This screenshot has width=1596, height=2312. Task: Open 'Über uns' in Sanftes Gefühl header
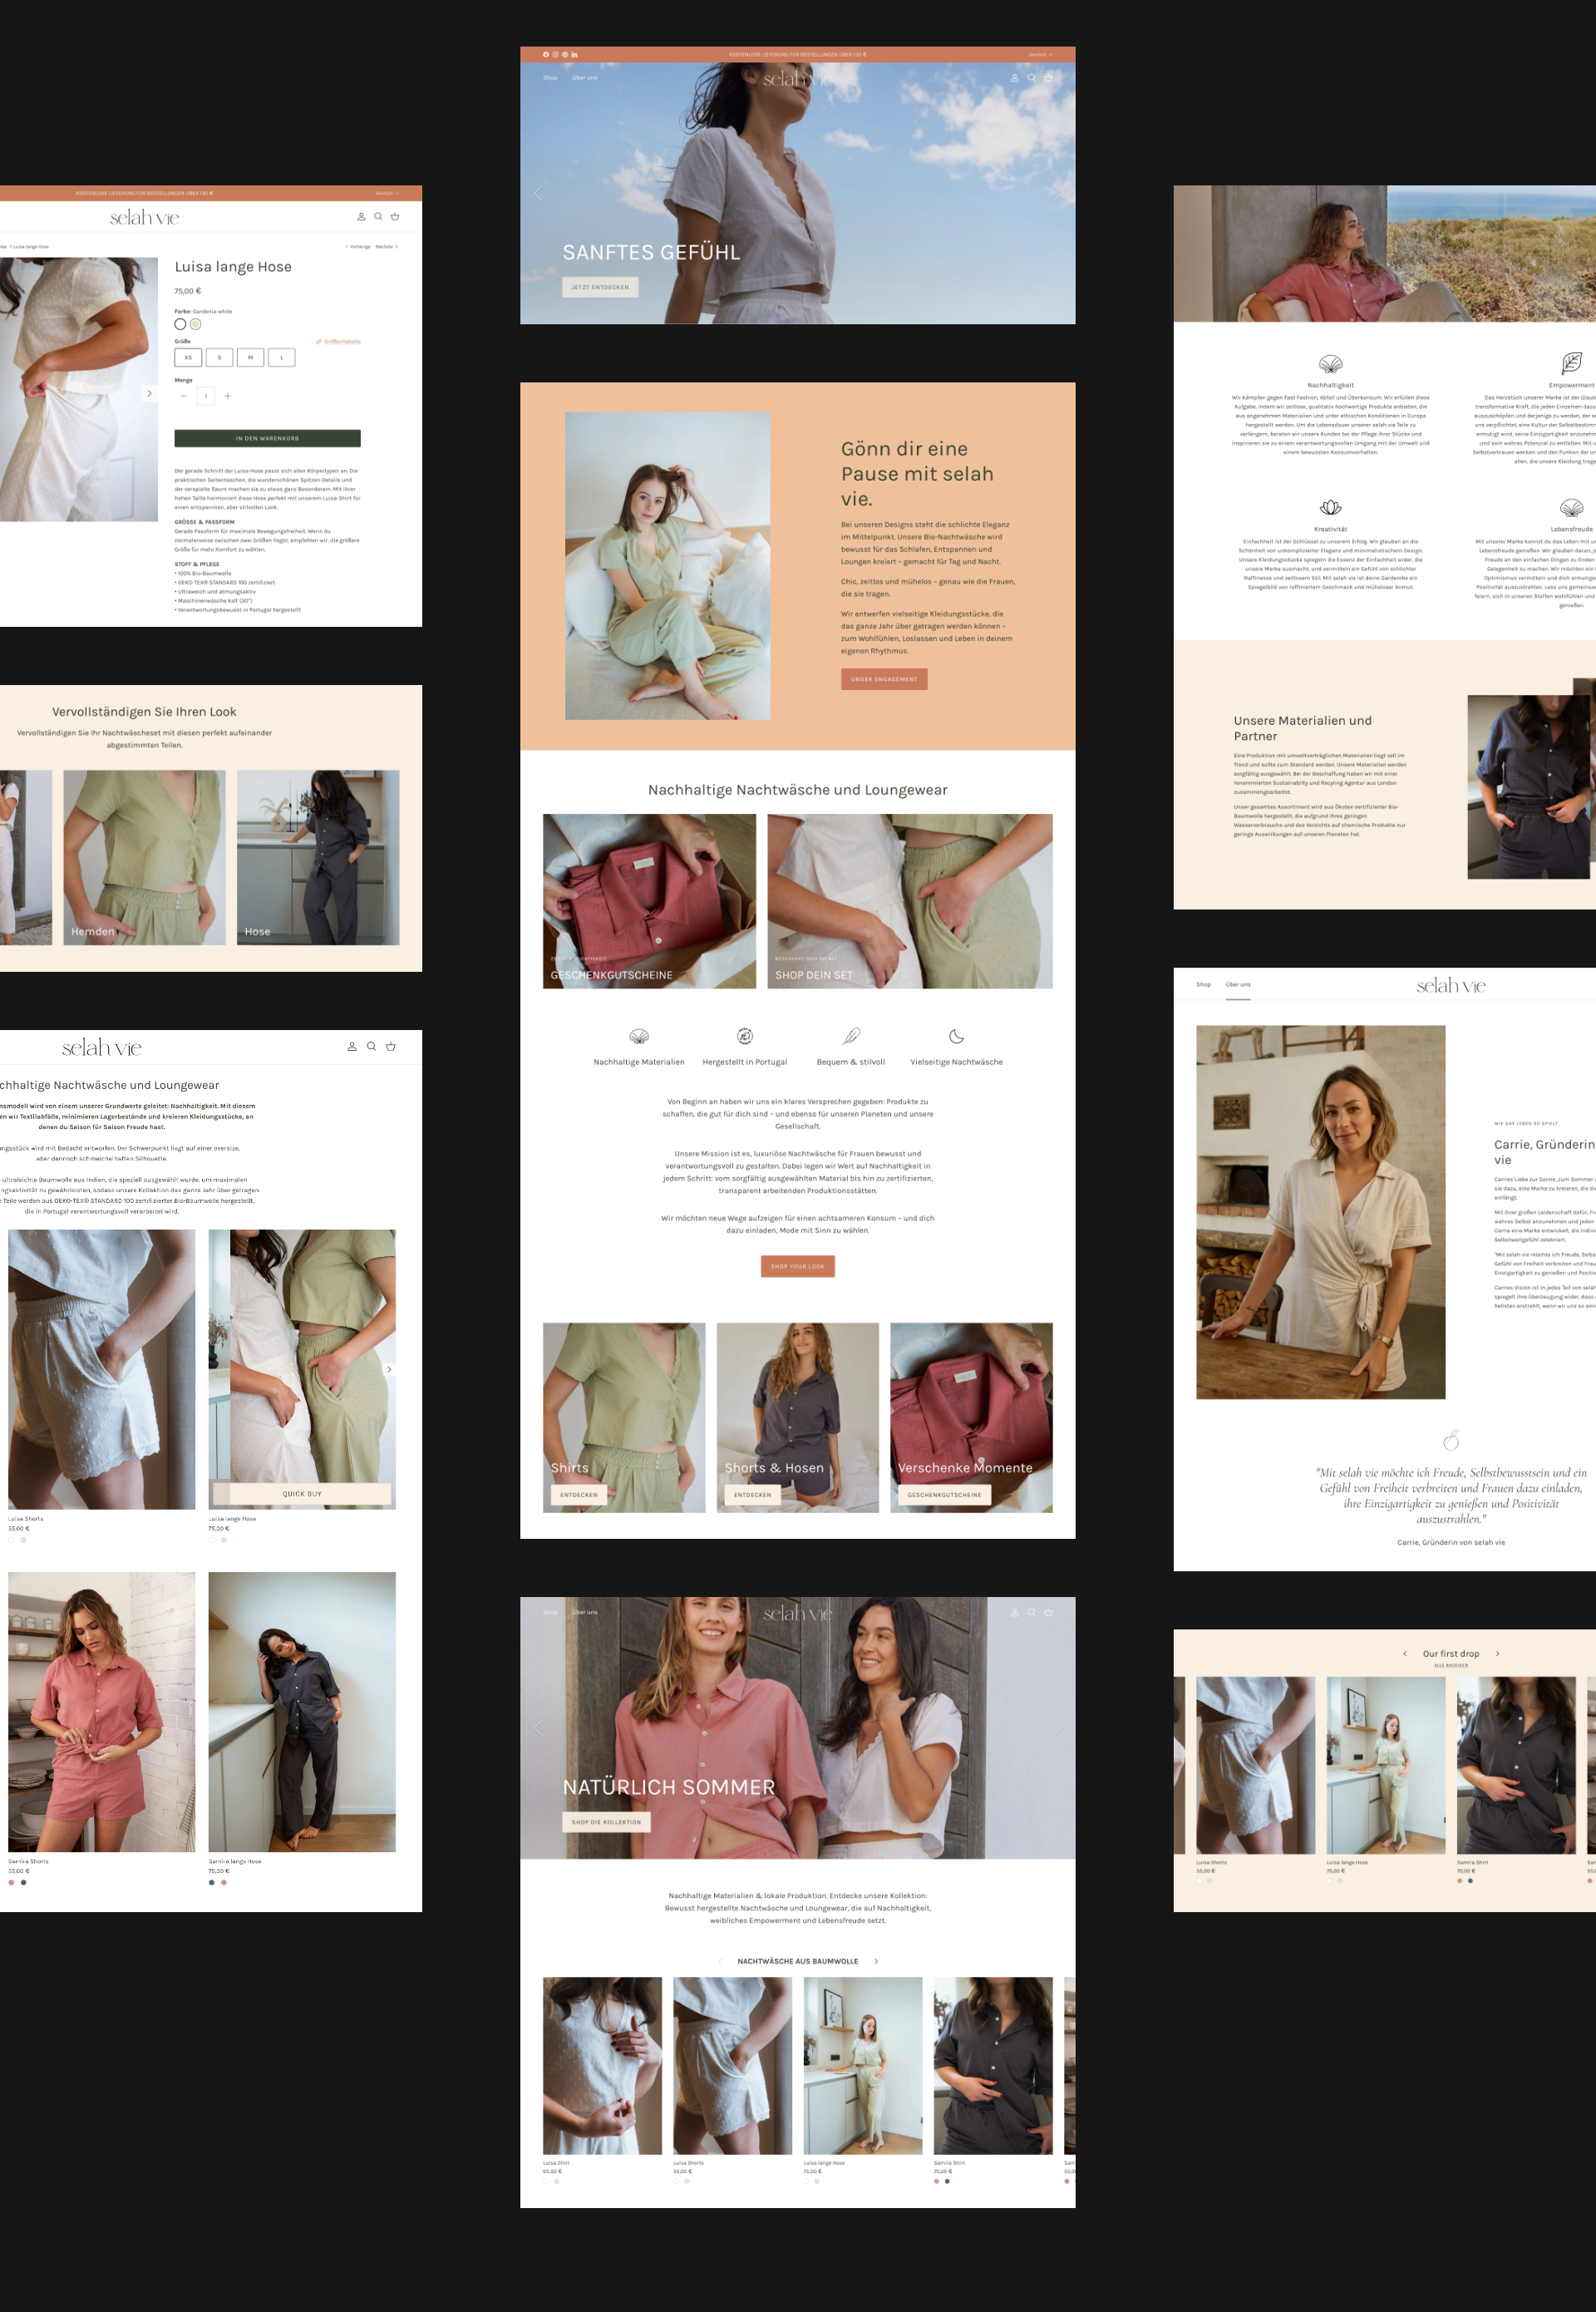585,78
